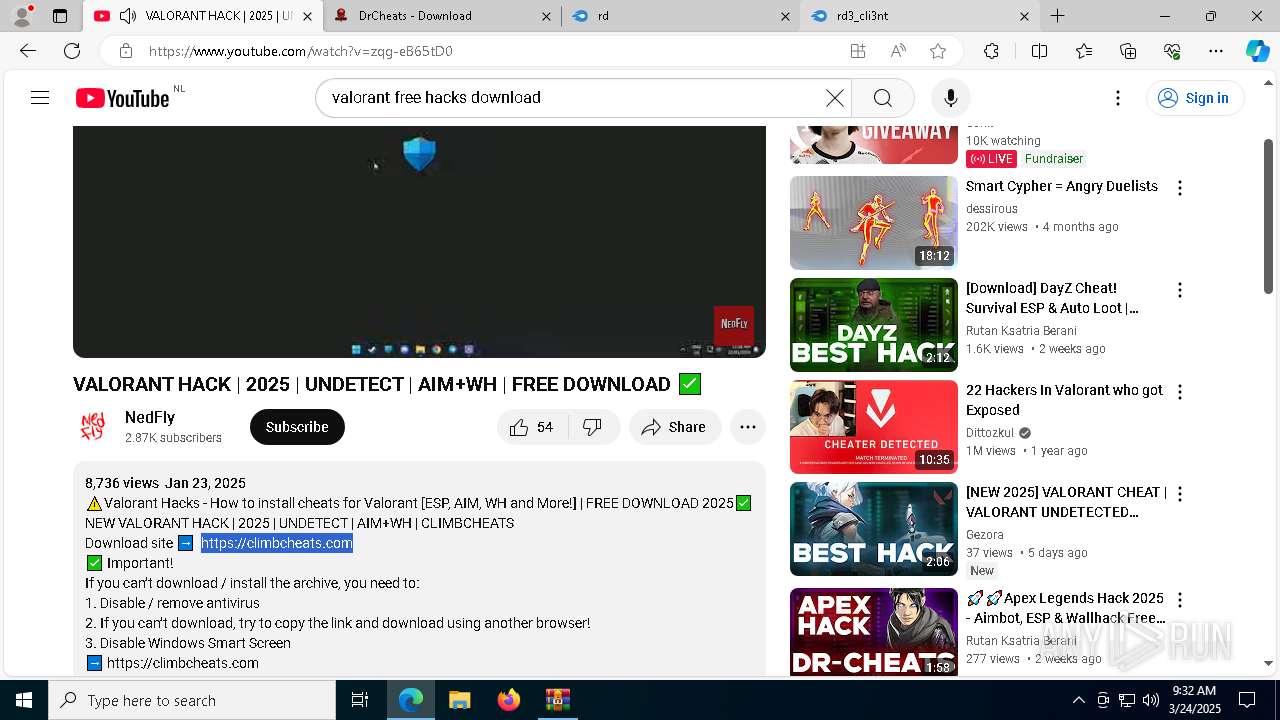Open the YouTube hamburger guide menu
The height and width of the screenshot is (720, 1280).
40,98
